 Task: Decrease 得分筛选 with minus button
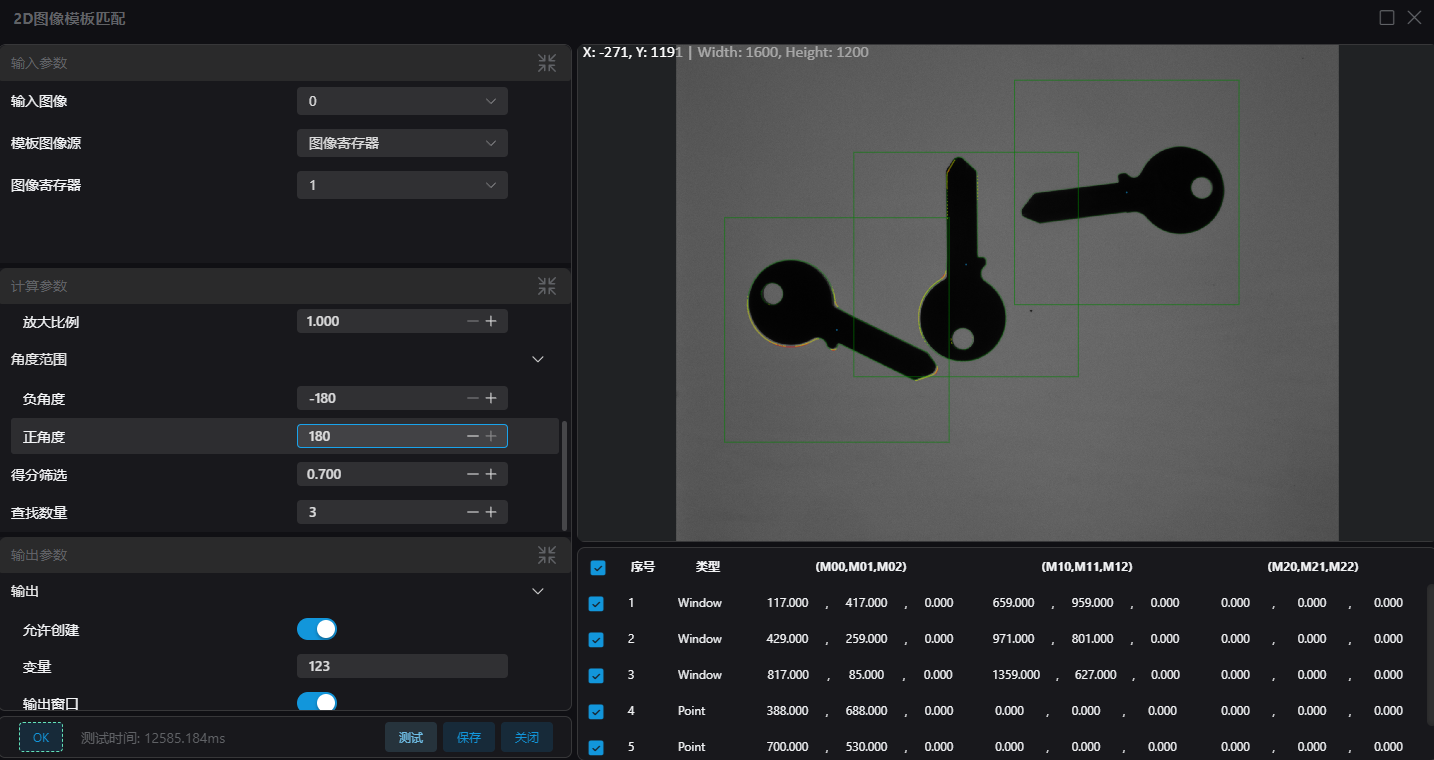[473, 474]
